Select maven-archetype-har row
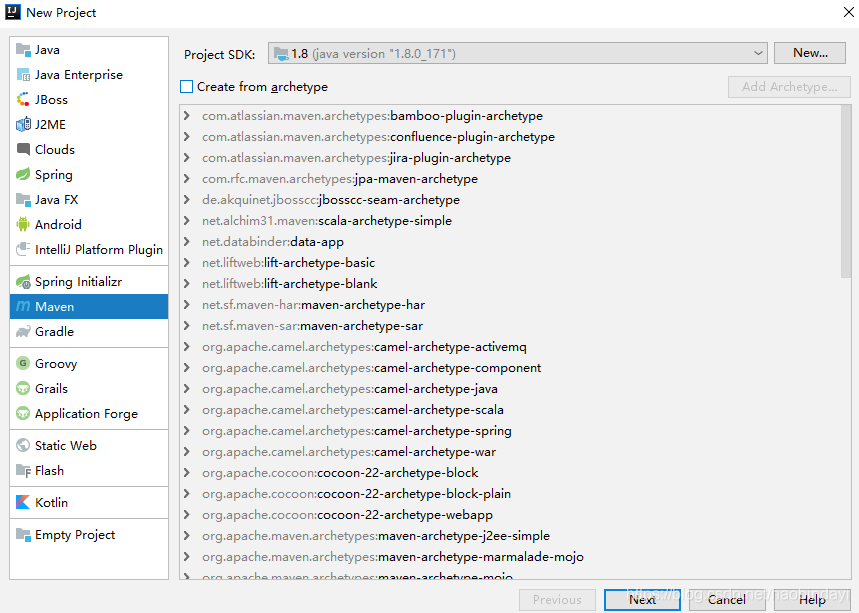 (510, 305)
